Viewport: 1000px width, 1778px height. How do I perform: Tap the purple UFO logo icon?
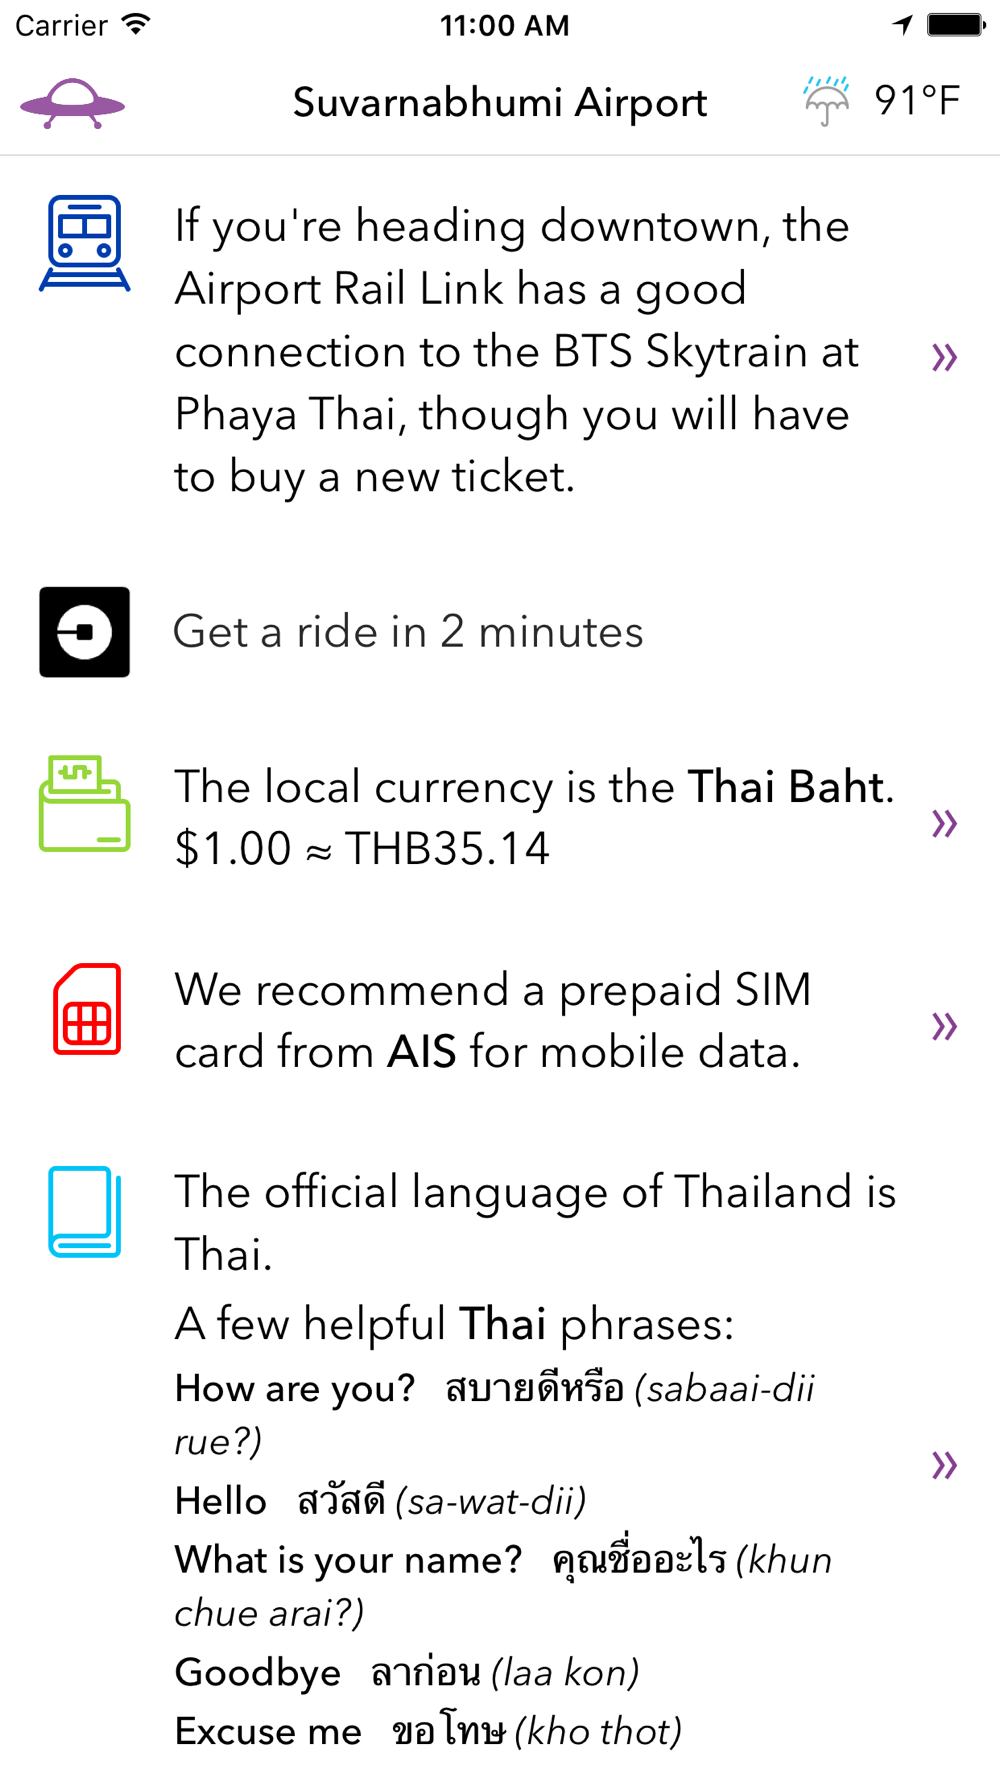click(72, 103)
